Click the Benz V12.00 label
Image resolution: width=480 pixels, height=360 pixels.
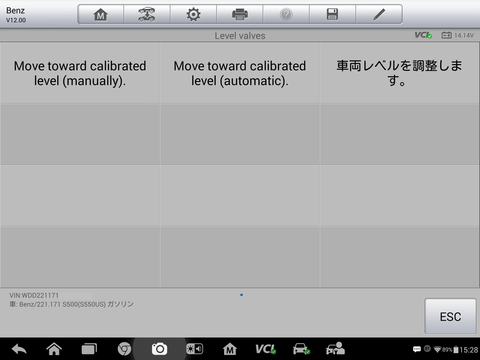coord(16,15)
